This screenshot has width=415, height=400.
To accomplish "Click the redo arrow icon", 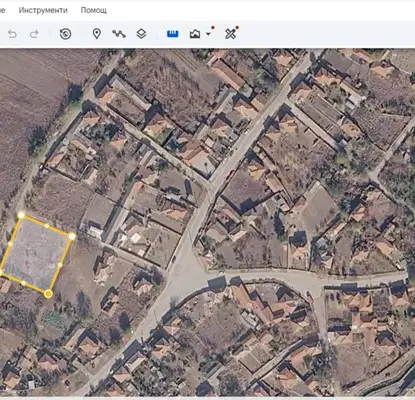I will (x=34, y=34).
